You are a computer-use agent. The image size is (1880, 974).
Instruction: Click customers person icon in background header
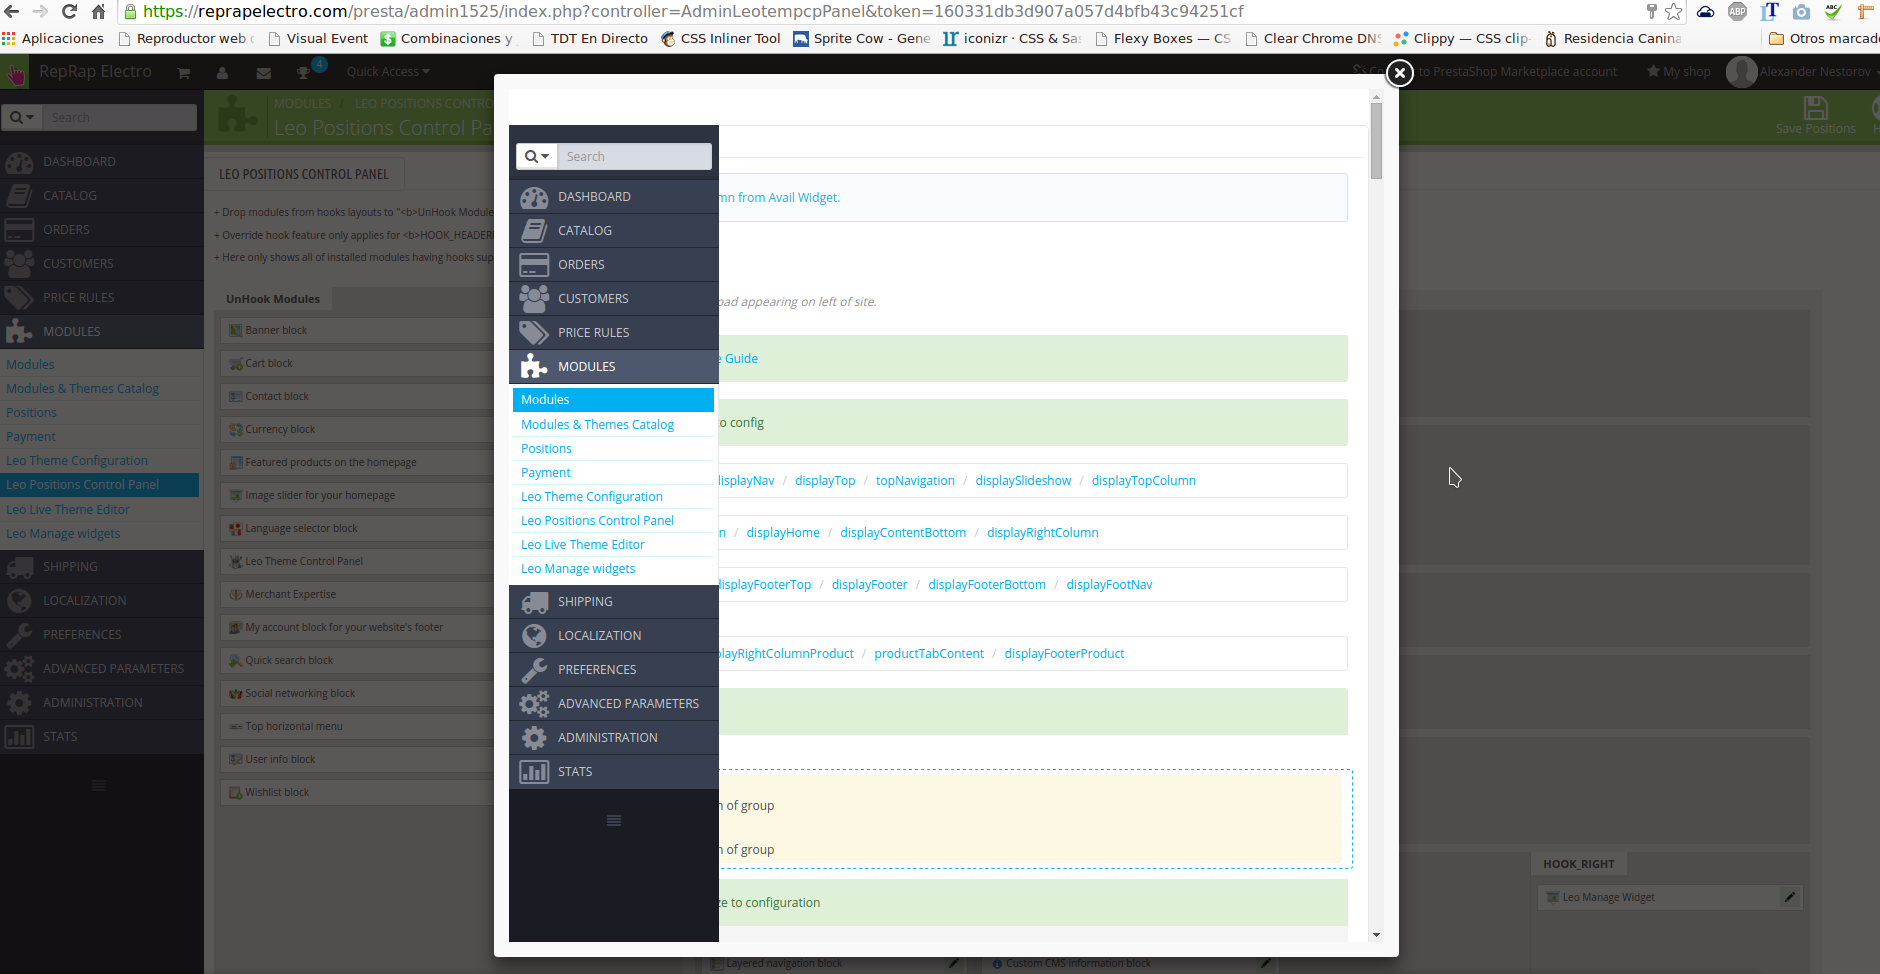222,73
